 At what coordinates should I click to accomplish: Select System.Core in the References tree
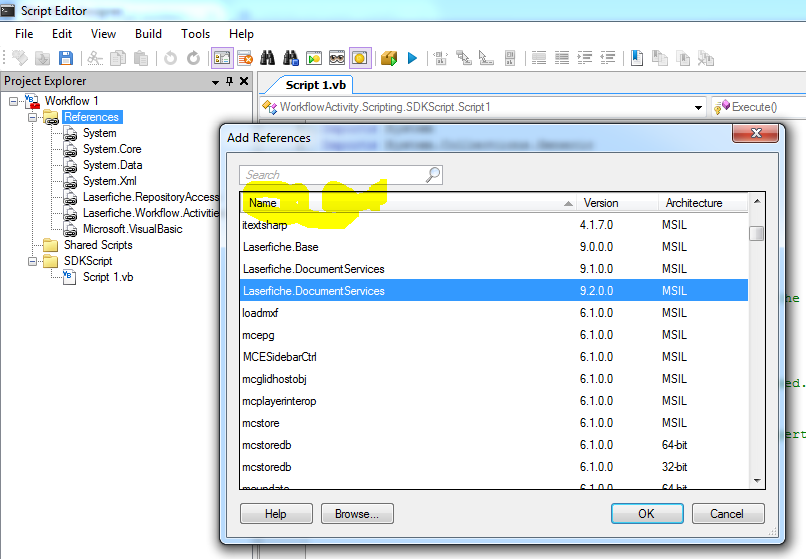coord(112,149)
